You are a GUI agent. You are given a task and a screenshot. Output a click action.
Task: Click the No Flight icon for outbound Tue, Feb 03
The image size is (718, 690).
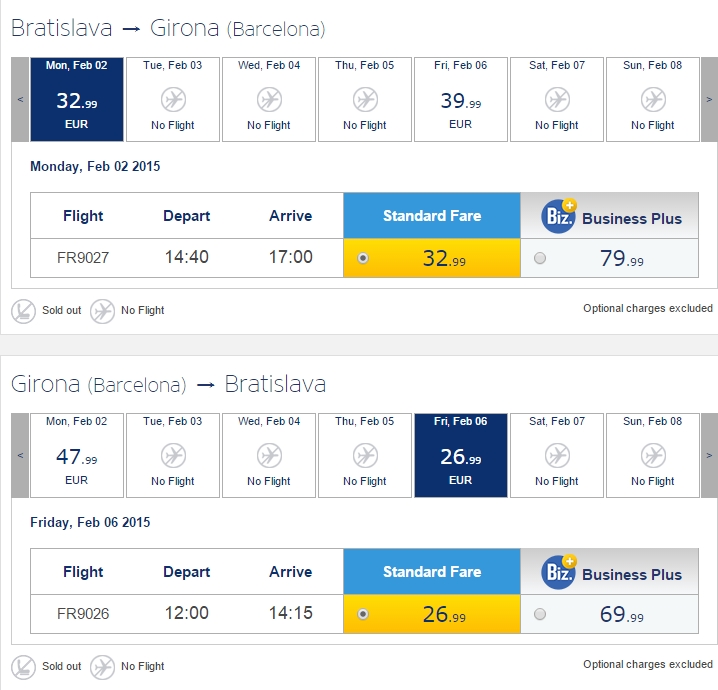(173, 99)
